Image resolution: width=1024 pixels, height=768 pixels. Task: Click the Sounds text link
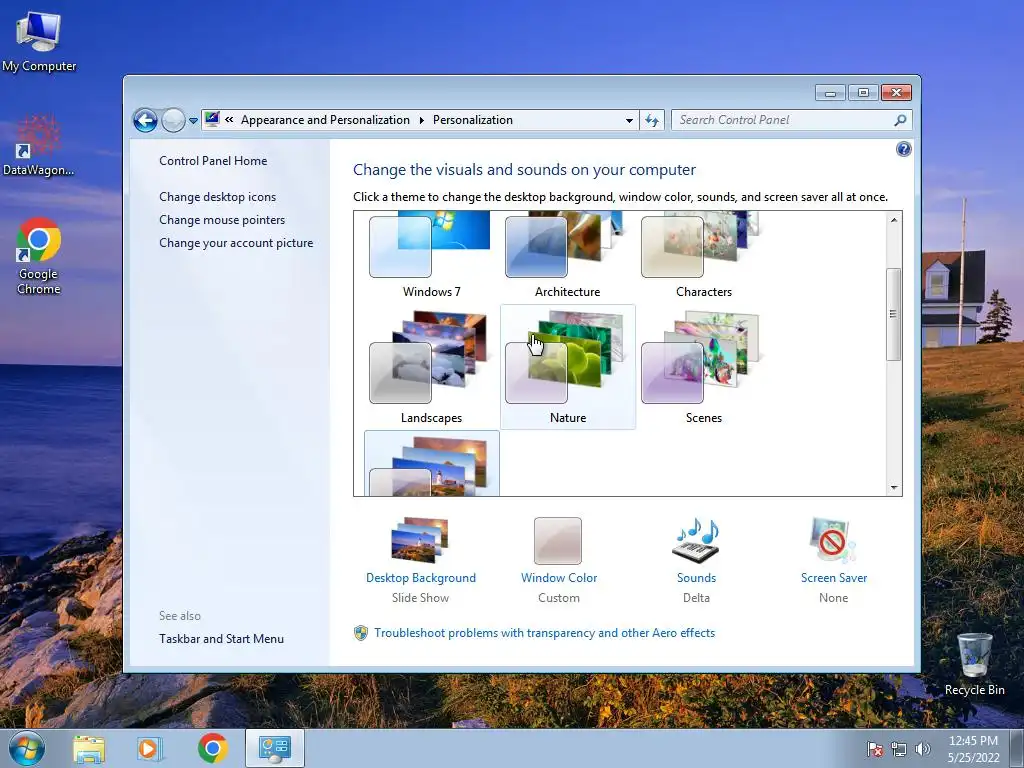(x=696, y=578)
